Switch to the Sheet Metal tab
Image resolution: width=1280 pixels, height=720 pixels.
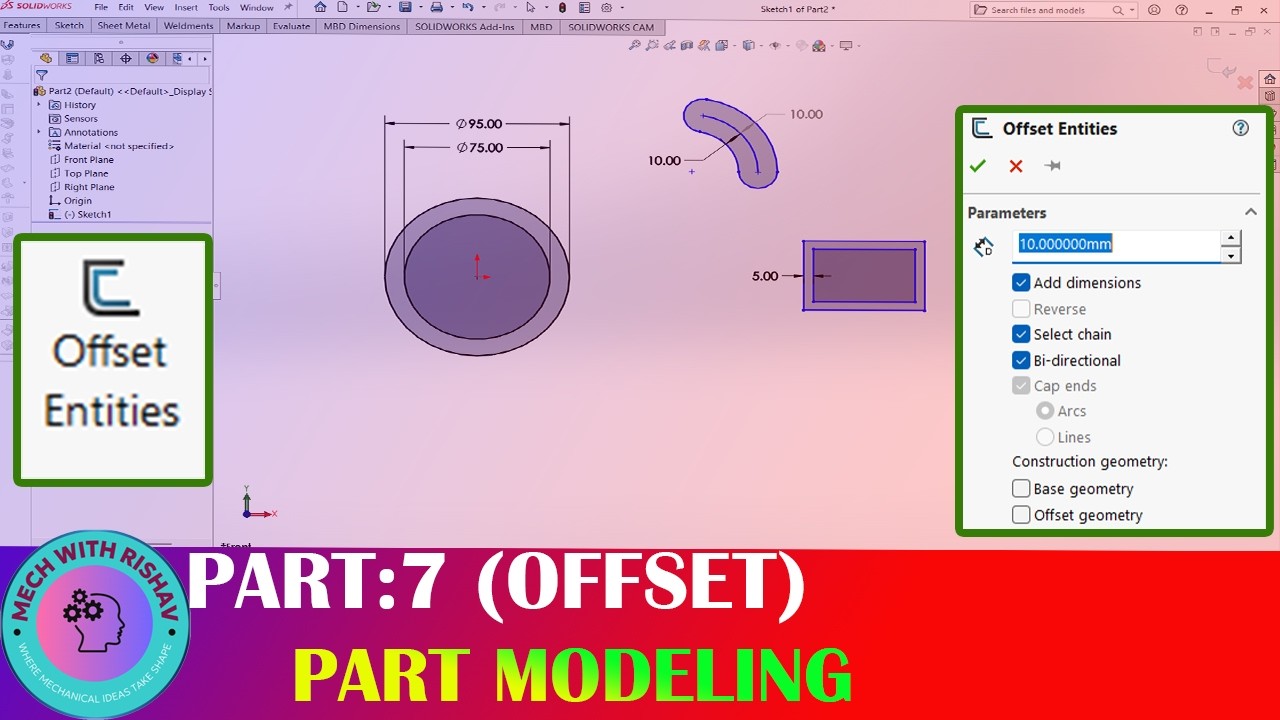coord(124,26)
